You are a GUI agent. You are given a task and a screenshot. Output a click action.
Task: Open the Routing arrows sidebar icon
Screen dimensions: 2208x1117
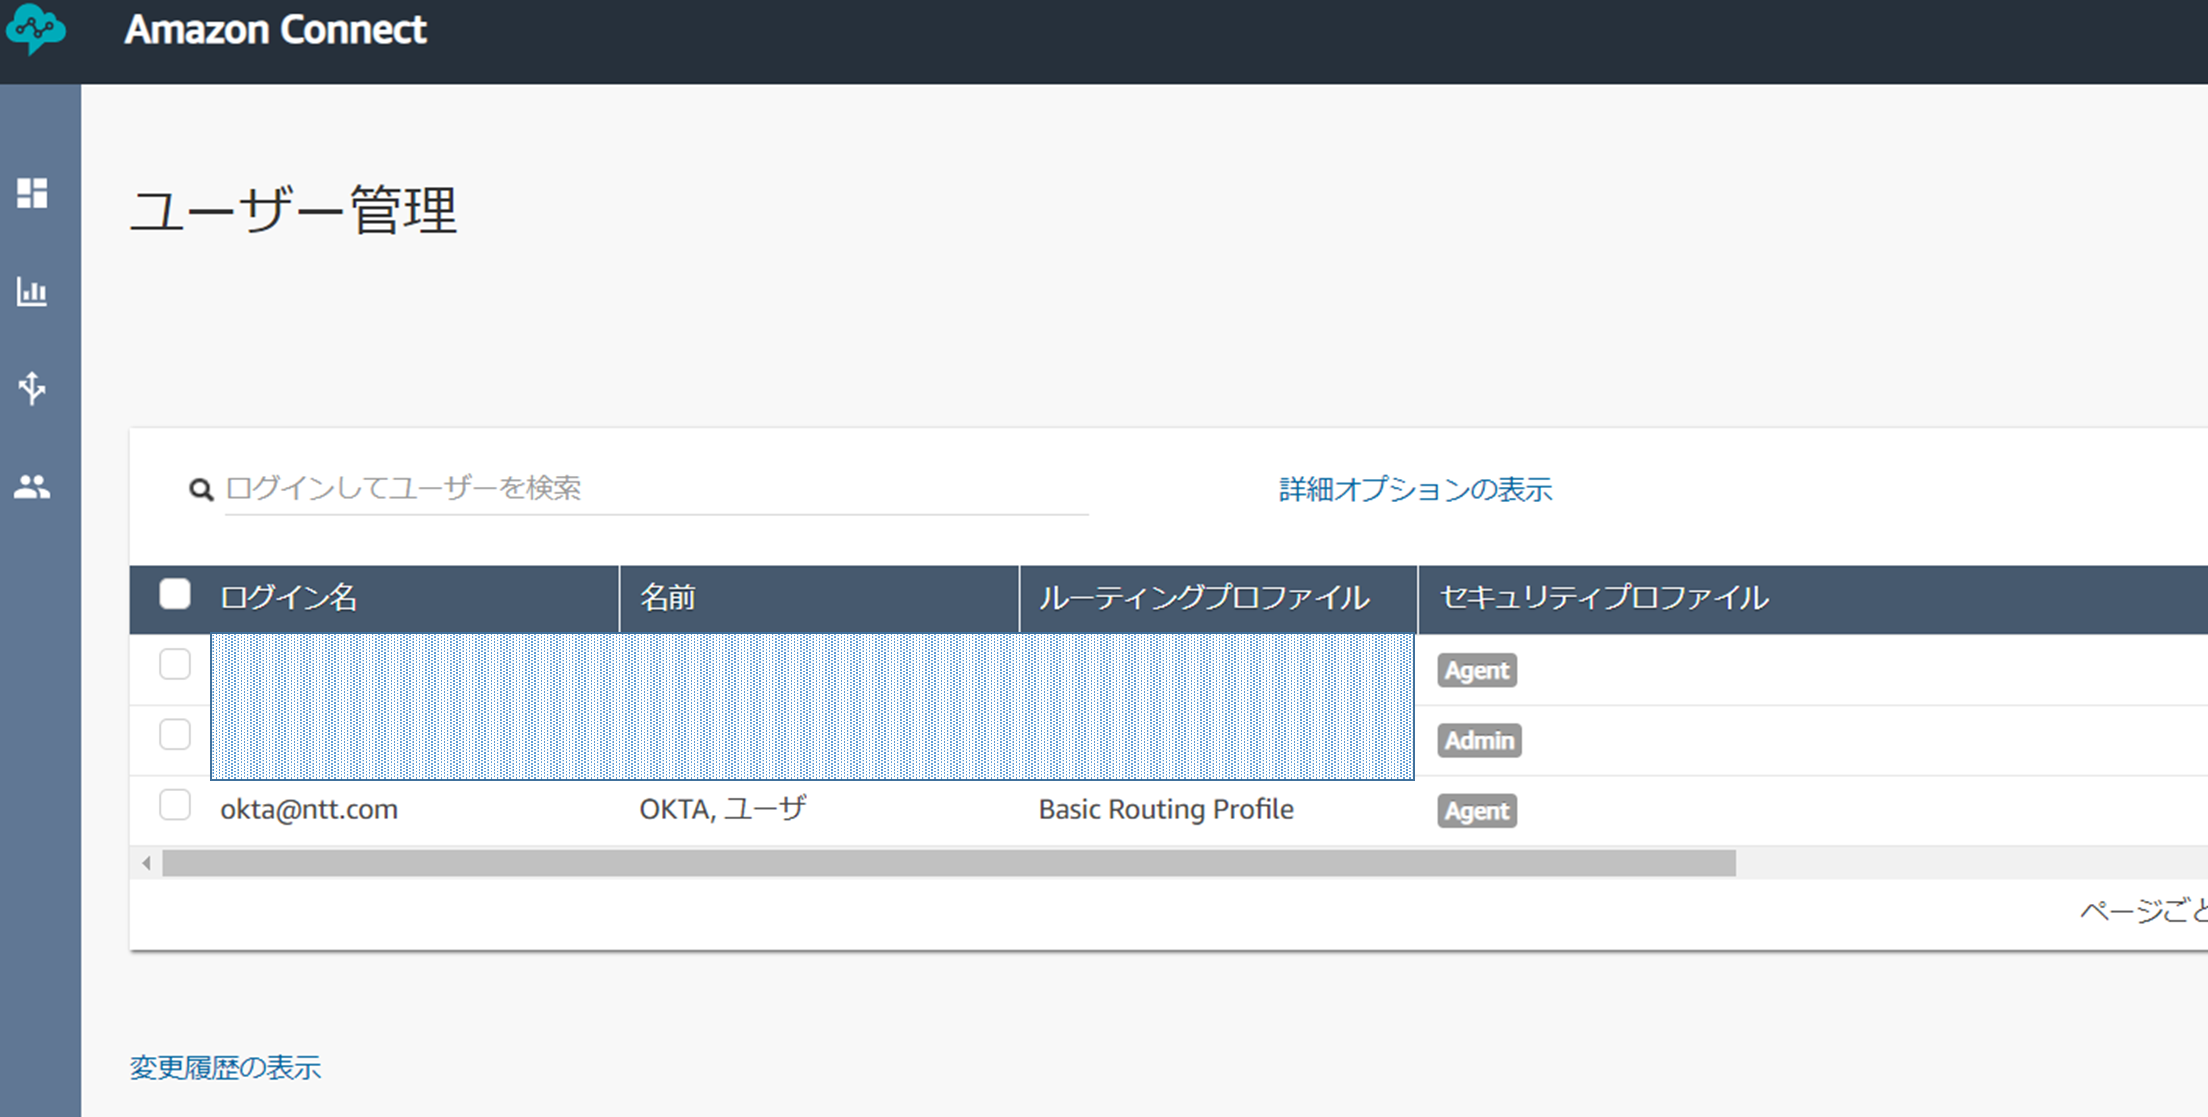click(32, 388)
